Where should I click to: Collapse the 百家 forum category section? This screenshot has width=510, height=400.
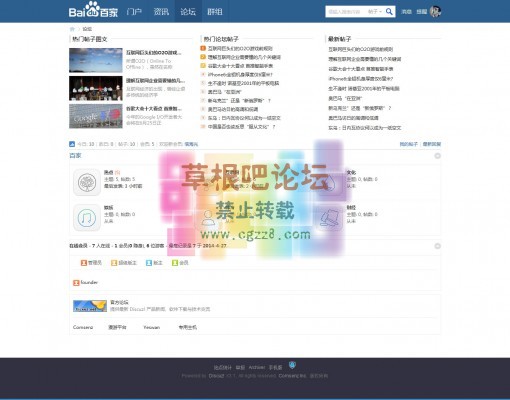438,156
